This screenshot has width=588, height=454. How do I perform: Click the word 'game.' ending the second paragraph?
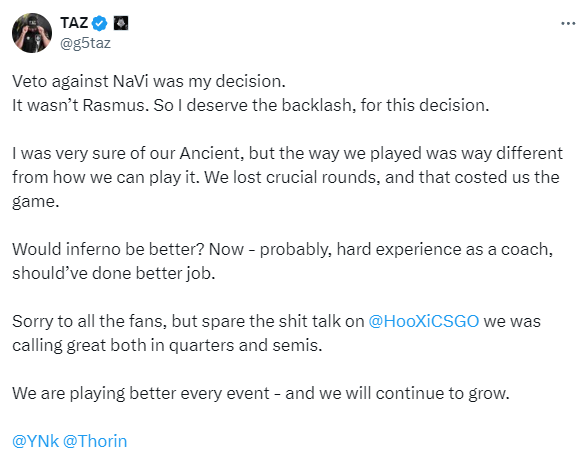(36, 202)
